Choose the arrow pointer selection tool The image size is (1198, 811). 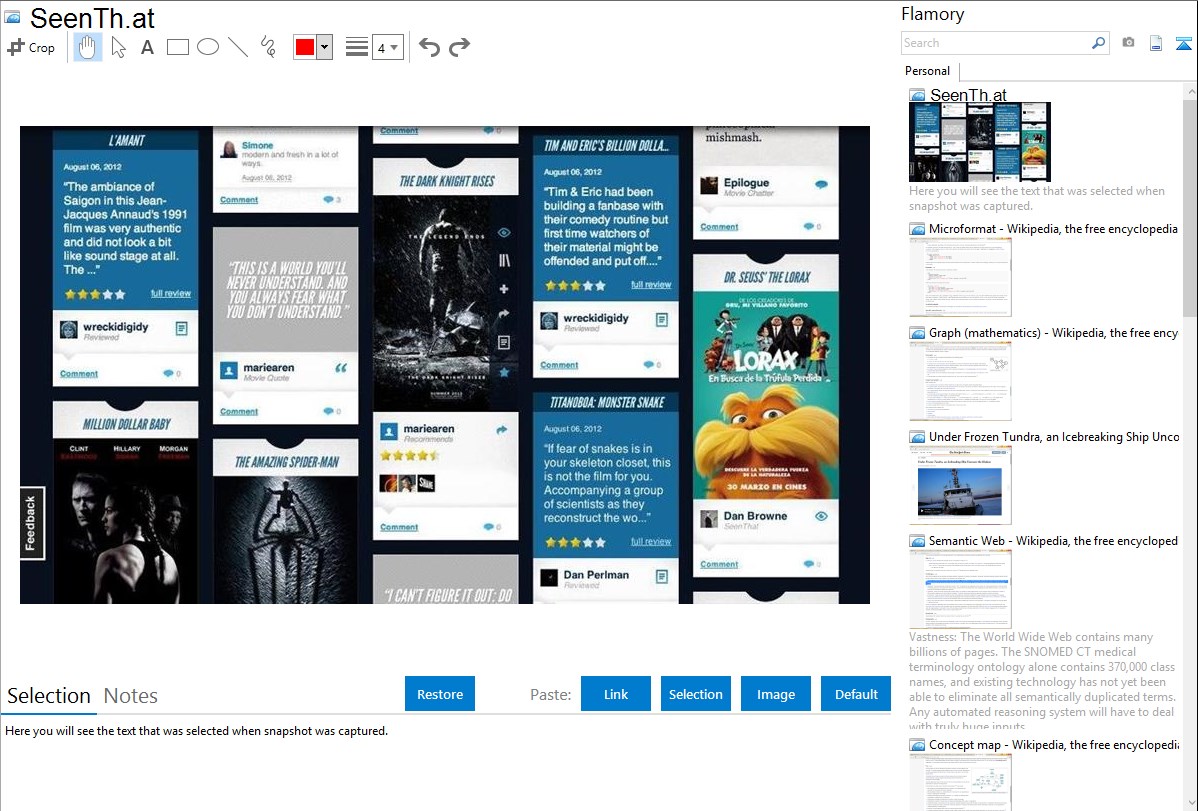pos(118,47)
